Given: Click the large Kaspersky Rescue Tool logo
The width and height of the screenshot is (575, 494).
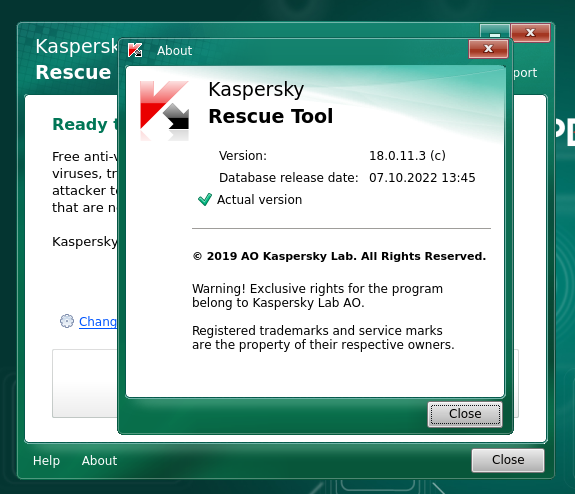Looking at the screenshot, I should pos(164,110).
